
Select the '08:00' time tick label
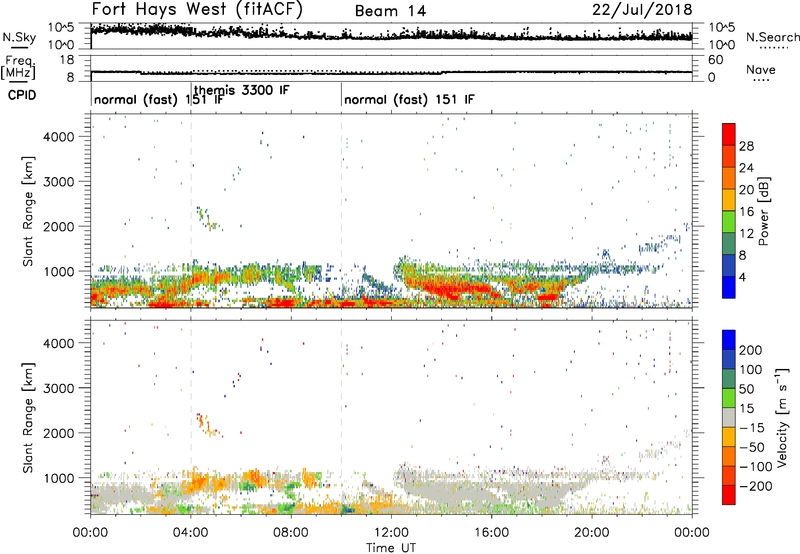point(291,533)
